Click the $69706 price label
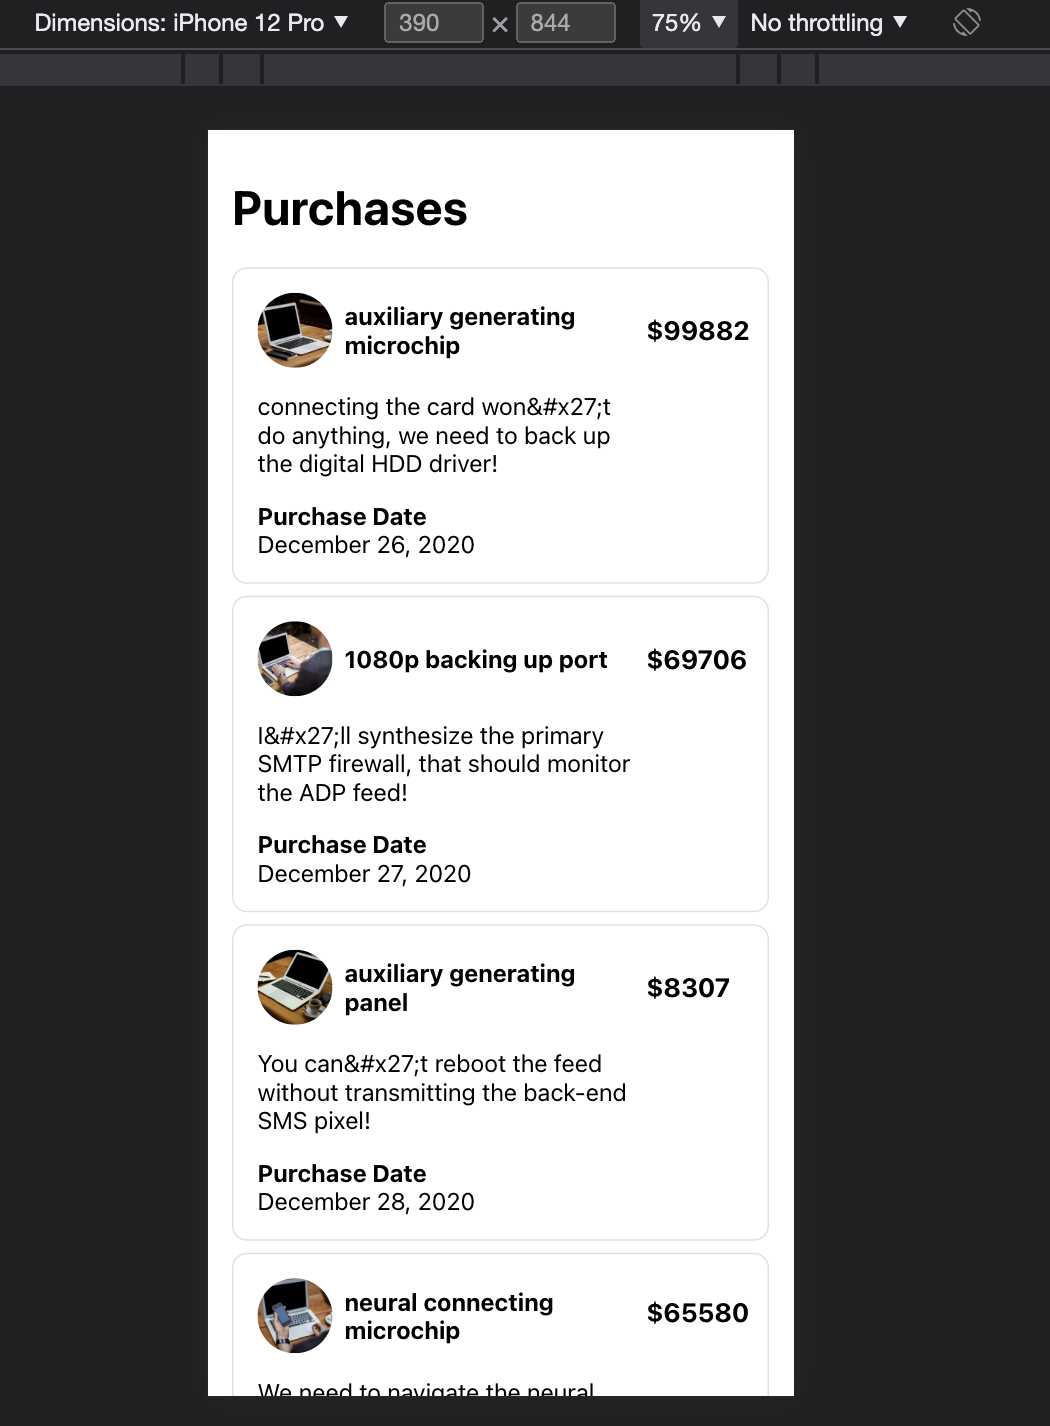1050x1426 pixels. pos(697,659)
